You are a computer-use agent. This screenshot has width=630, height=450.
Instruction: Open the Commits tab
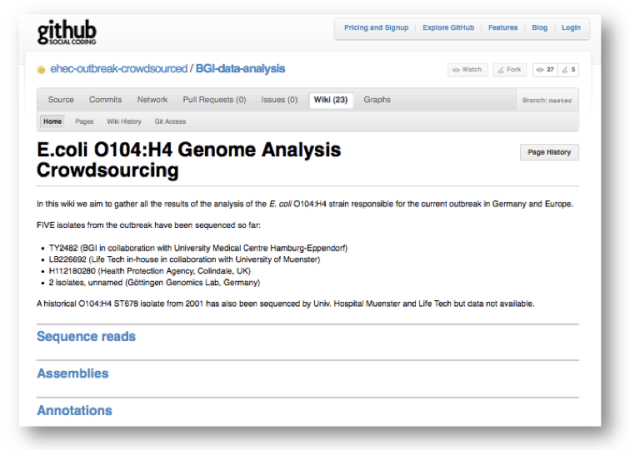click(105, 100)
